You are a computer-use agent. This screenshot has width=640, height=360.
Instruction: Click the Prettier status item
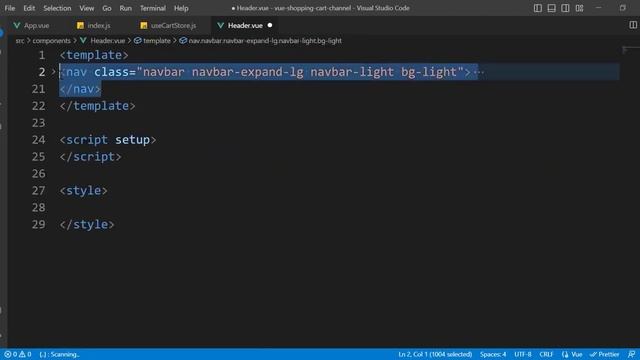click(604, 354)
